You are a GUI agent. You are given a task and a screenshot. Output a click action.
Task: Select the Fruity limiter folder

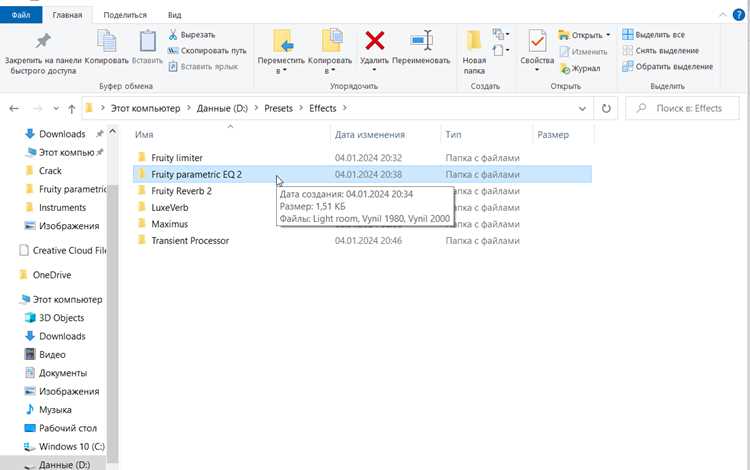(176, 158)
